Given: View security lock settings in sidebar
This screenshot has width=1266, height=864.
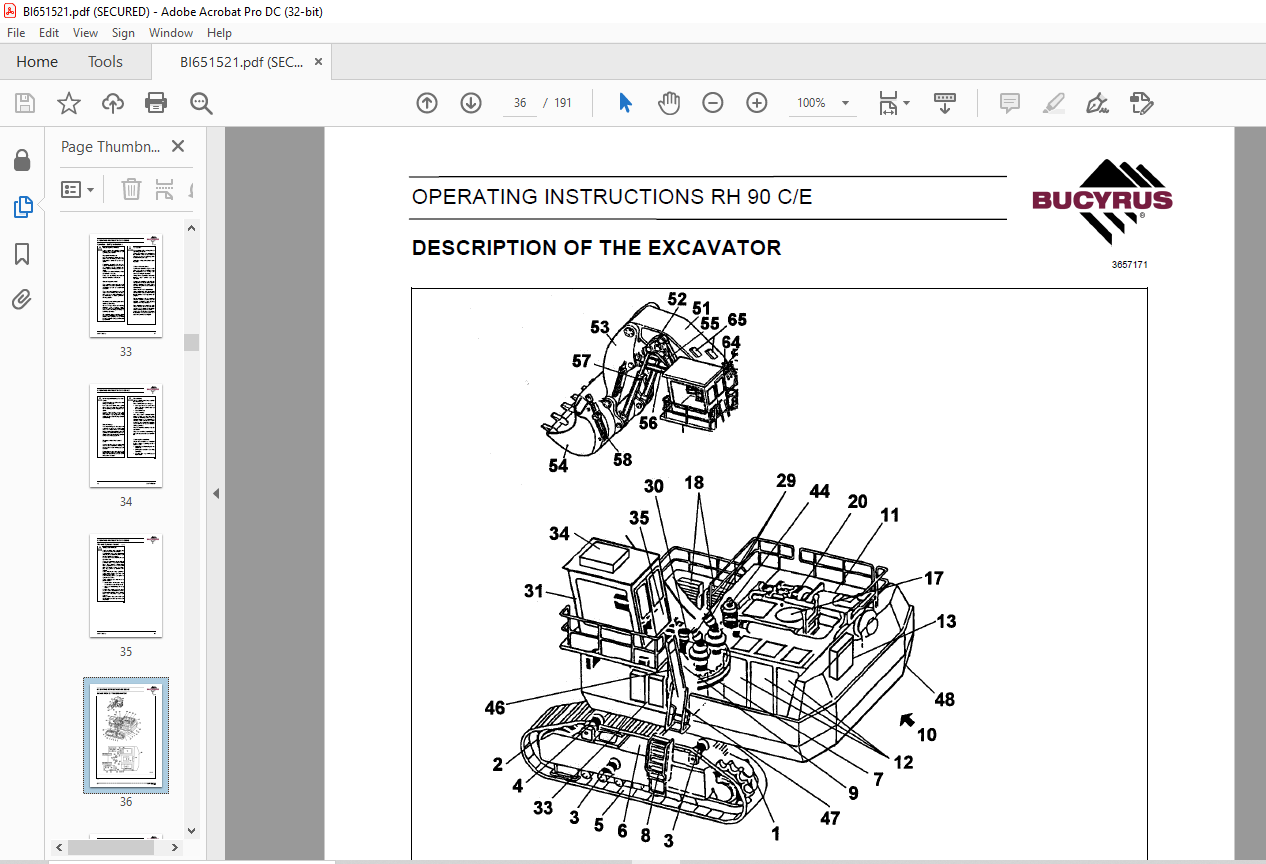Looking at the screenshot, I should tap(22, 161).
